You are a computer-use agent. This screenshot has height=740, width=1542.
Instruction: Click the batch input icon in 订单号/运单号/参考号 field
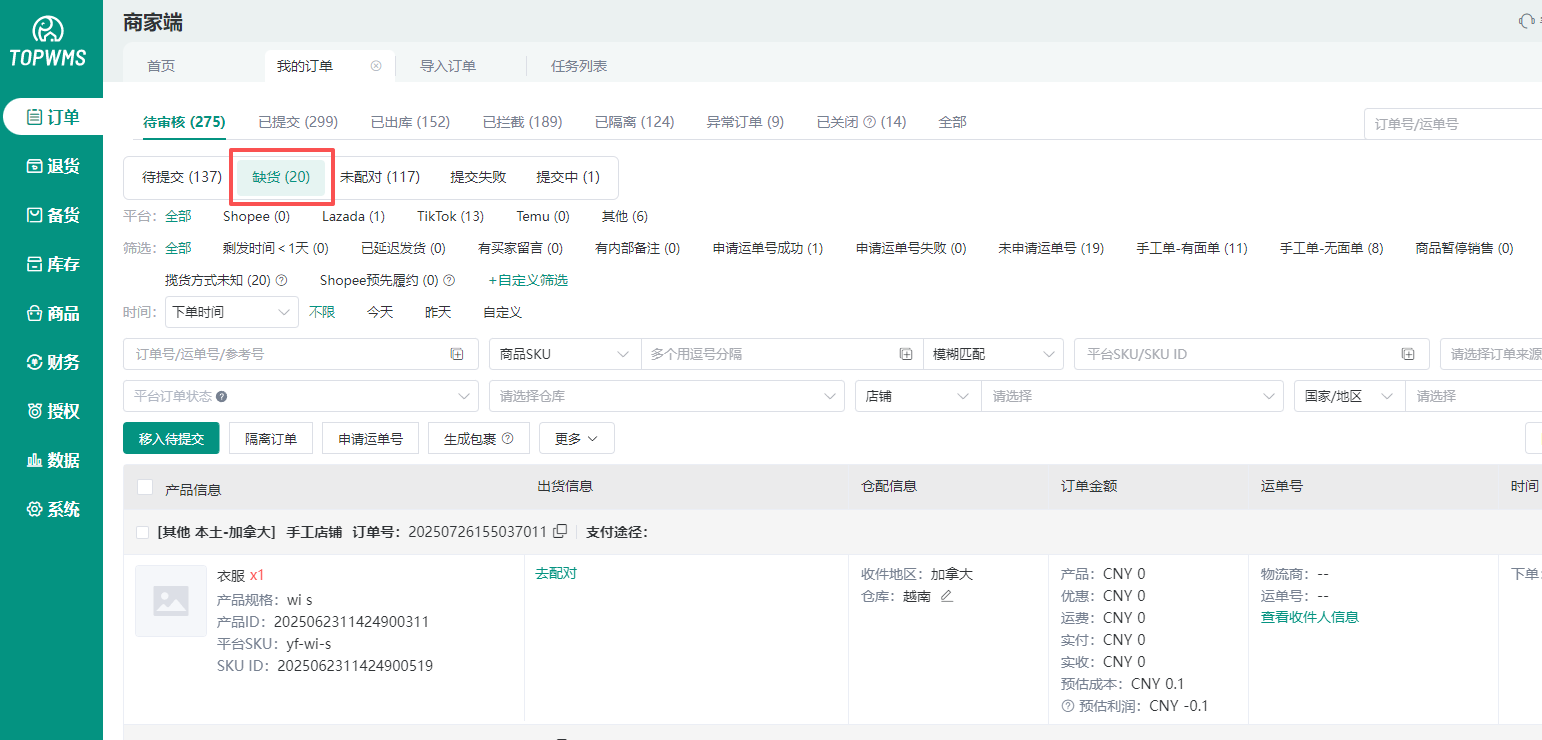(x=457, y=354)
